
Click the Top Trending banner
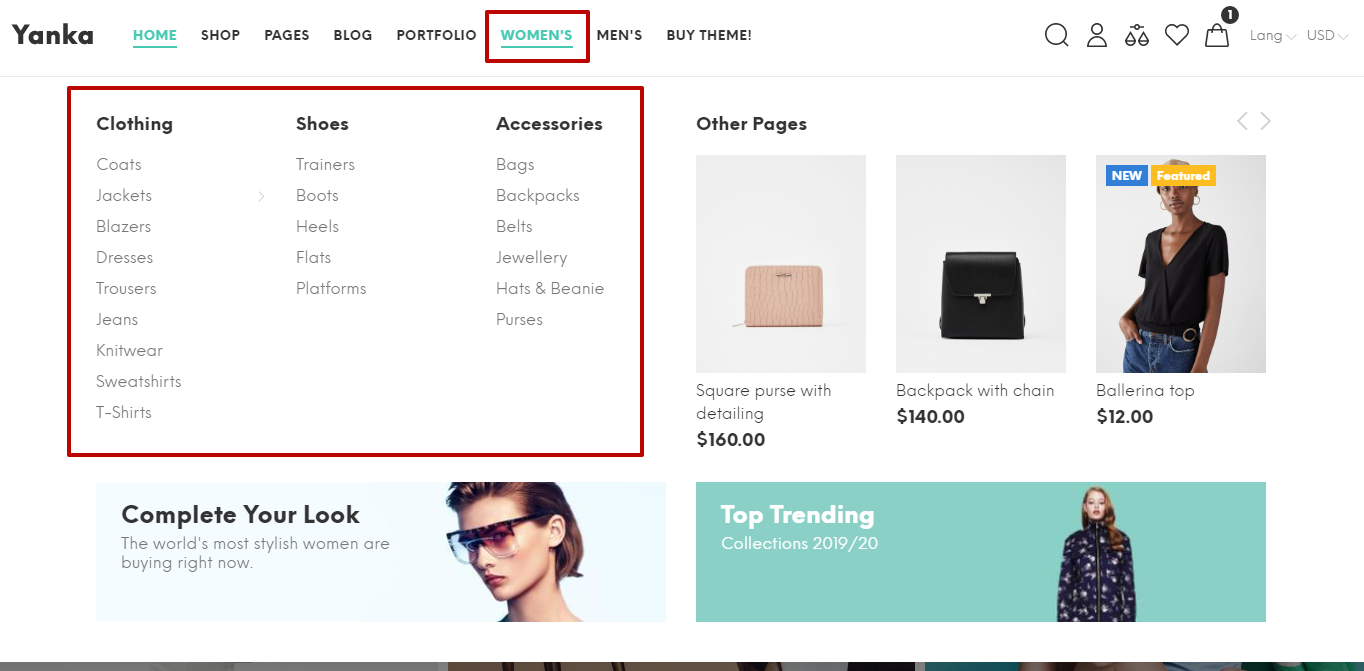point(980,552)
